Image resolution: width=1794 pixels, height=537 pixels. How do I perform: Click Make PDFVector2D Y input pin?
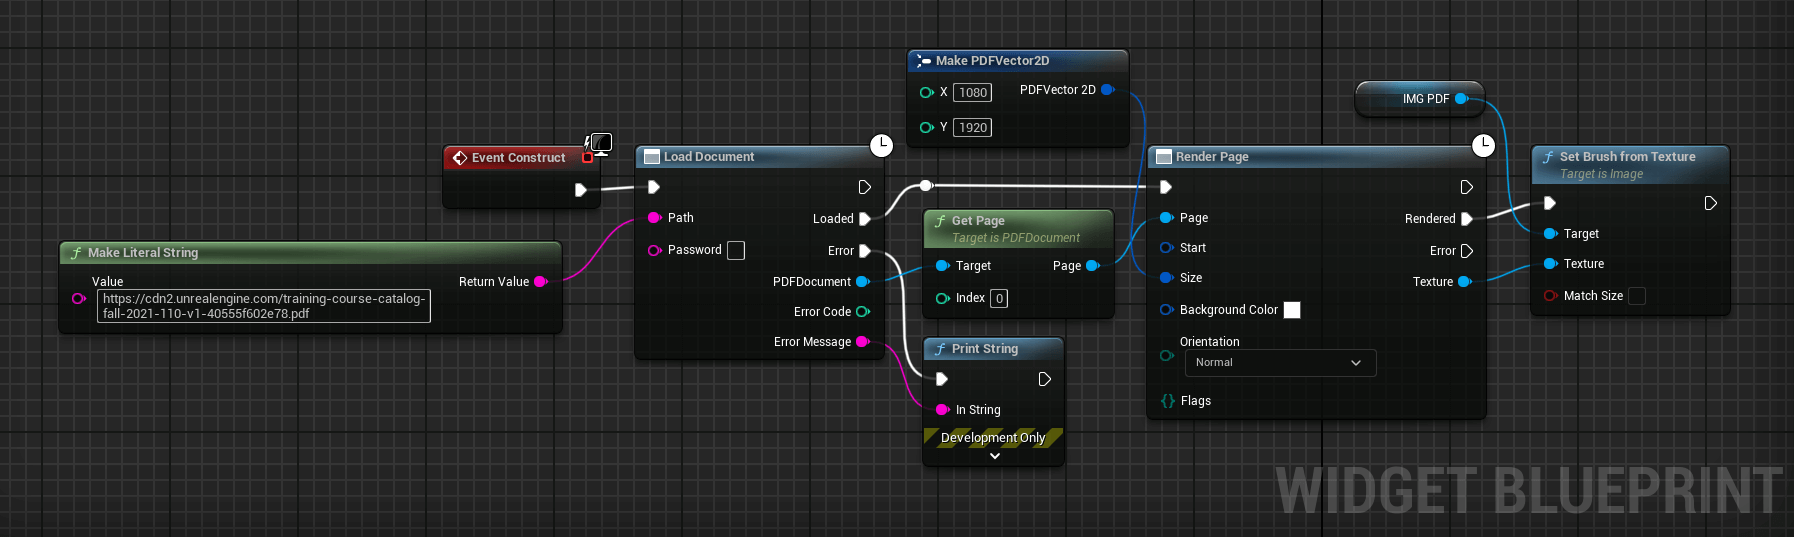point(926,127)
